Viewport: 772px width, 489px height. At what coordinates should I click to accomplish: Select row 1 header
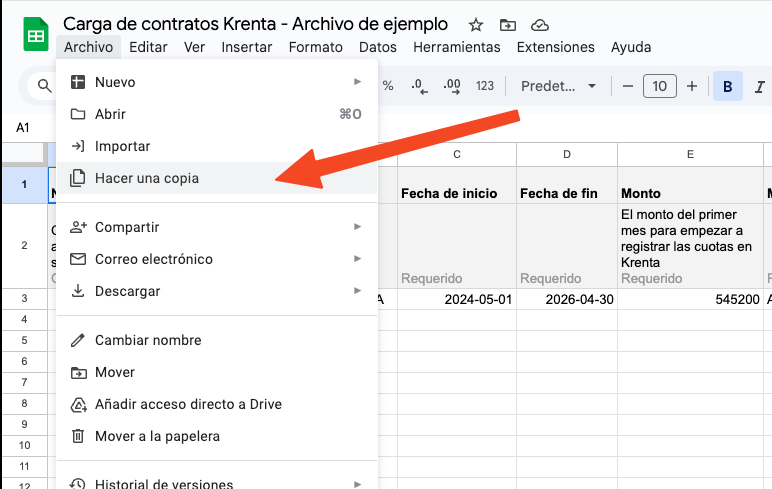24,185
